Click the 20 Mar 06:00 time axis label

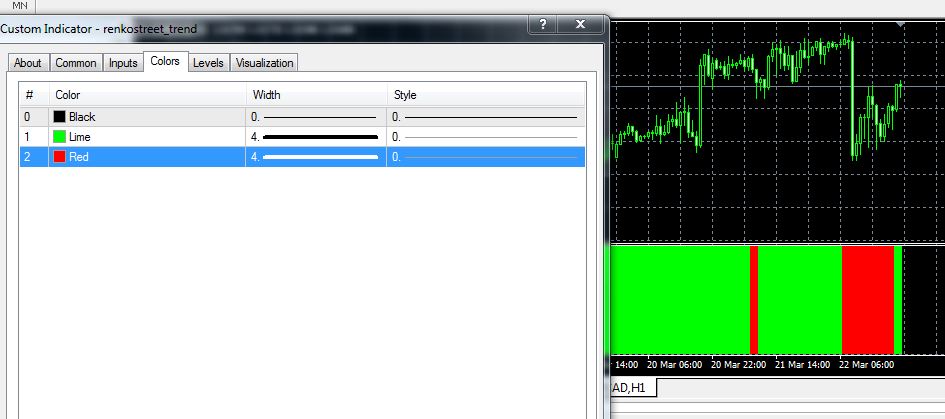[x=674, y=365]
